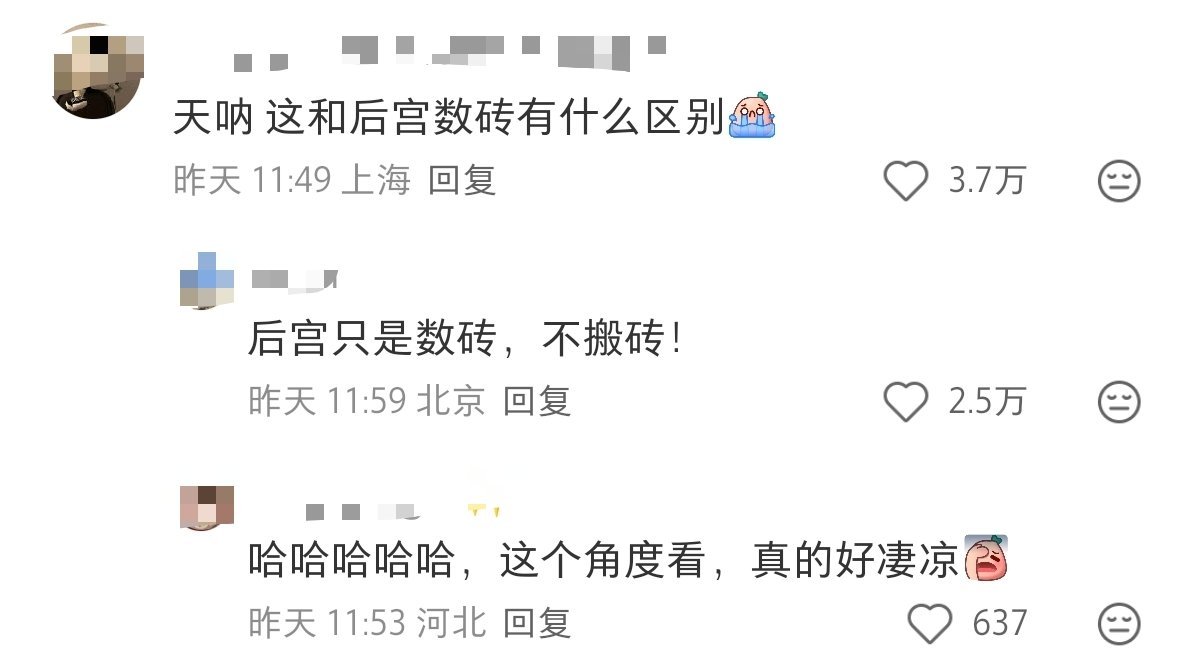Open the 北京 replier's username
Image resolution: width=1200 pixels, height=665 pixels.
295,279
